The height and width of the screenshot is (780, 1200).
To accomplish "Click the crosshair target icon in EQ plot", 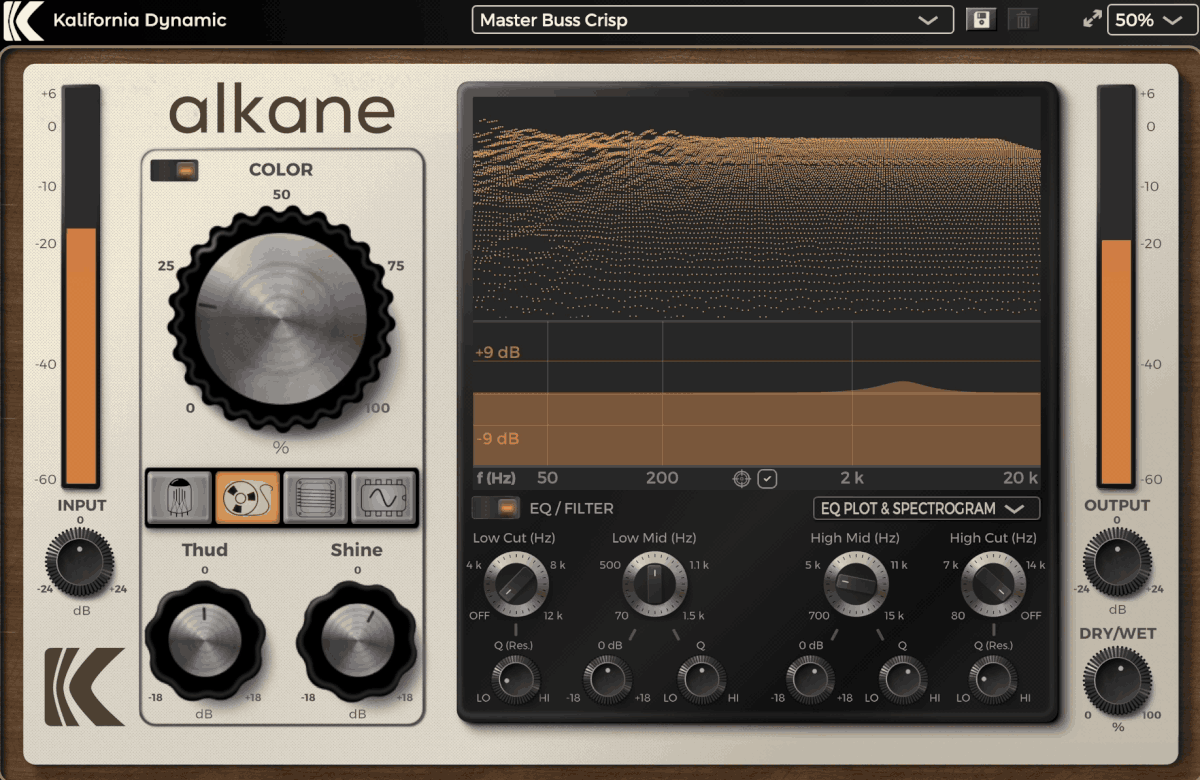I will (x=742, y=479).
